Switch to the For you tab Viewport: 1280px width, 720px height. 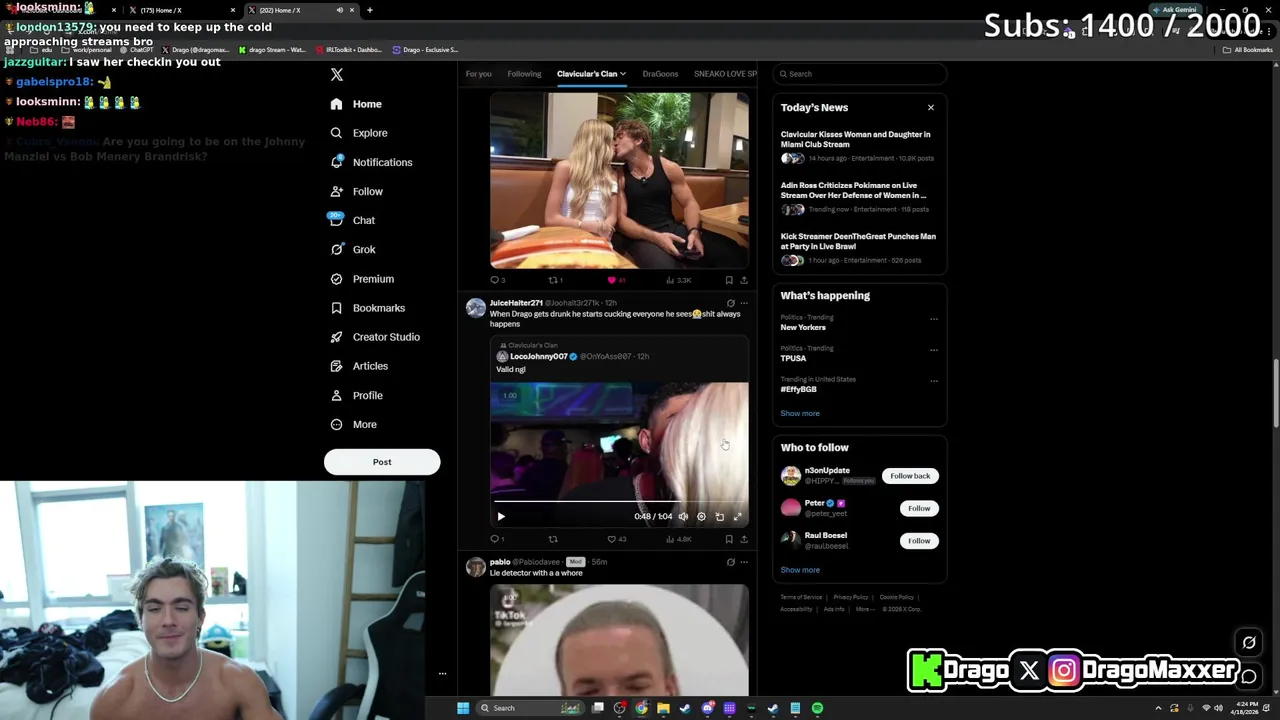(478, 74)
